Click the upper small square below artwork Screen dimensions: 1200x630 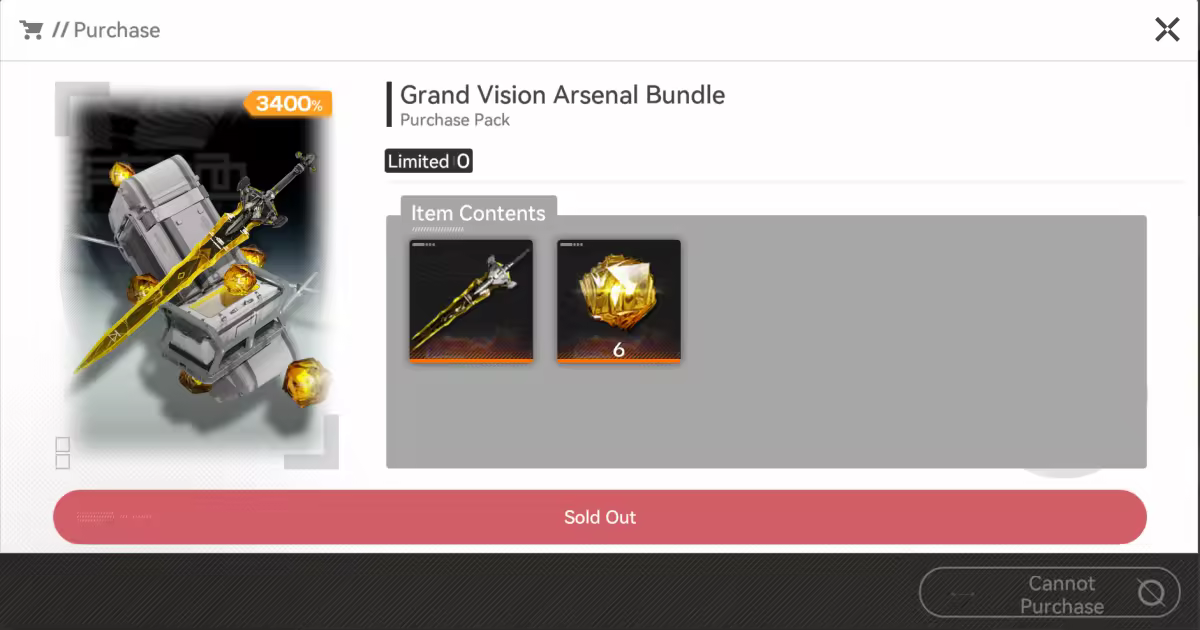(63, 444)
